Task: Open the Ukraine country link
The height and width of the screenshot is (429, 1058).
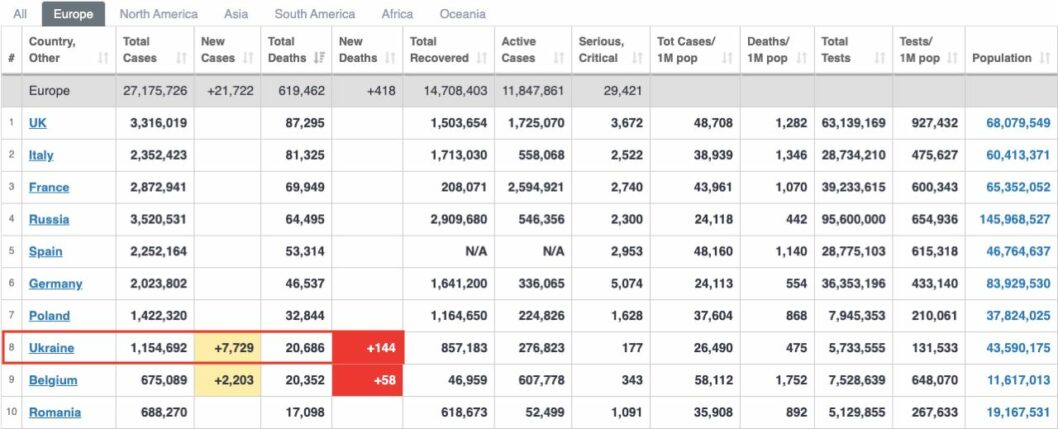Action: coord(51,348)
